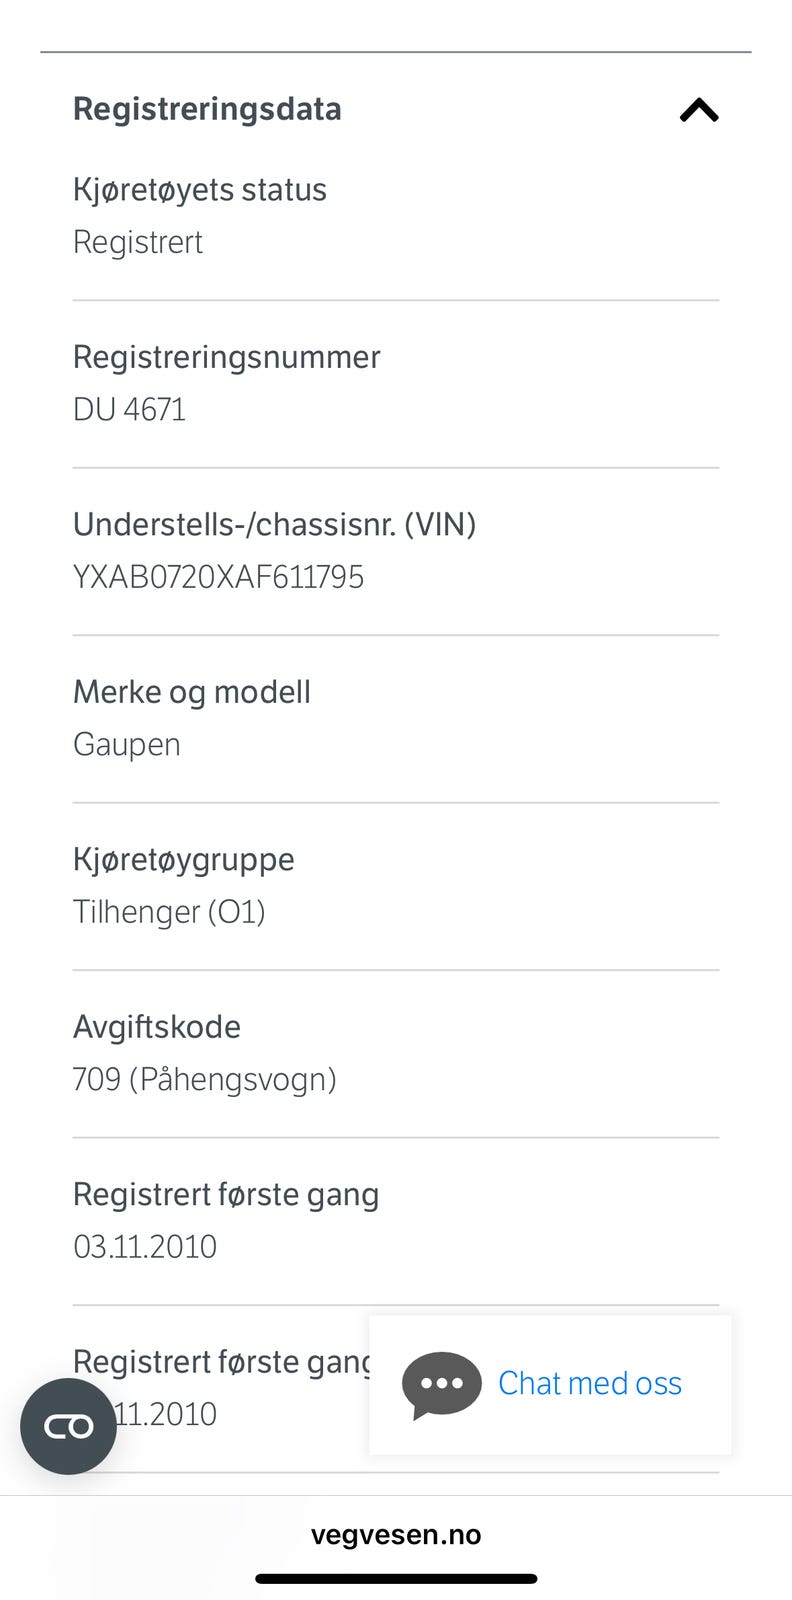The height and width of the screenshot is (1600, 792).
Task: Click the Registrert status value
Action: (138, 242)
